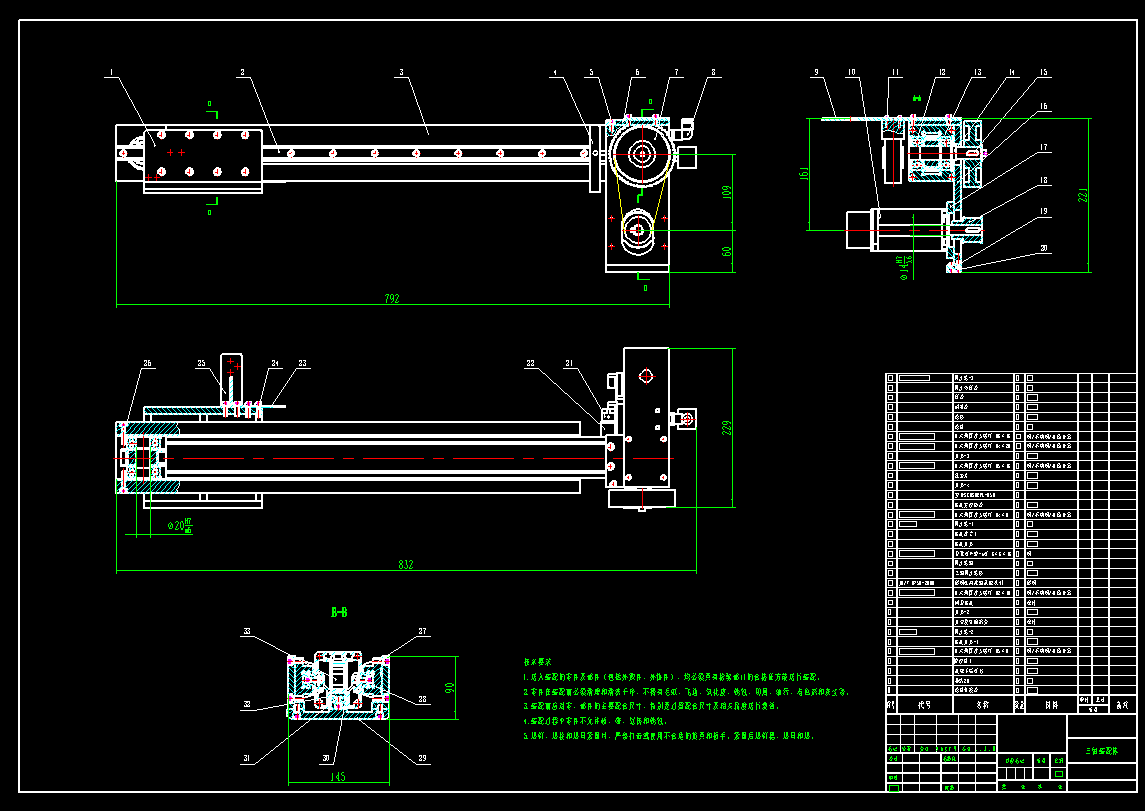Pick item number 27 callout in B-B
Viewport: 1145px width, 811px height.
point(422,631)
